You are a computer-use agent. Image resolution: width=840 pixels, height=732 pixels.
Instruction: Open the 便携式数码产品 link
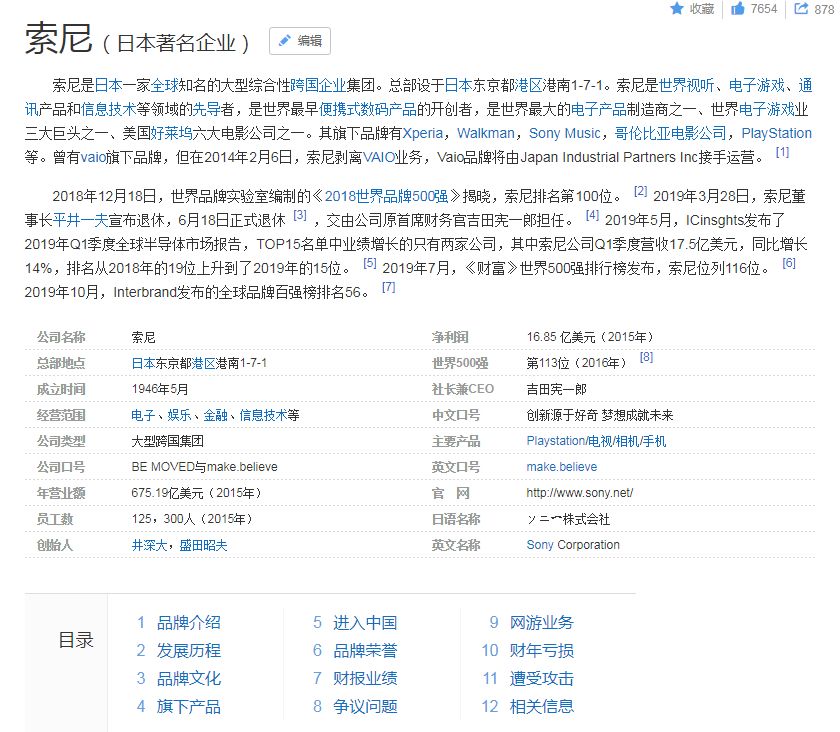click(368, 109)
